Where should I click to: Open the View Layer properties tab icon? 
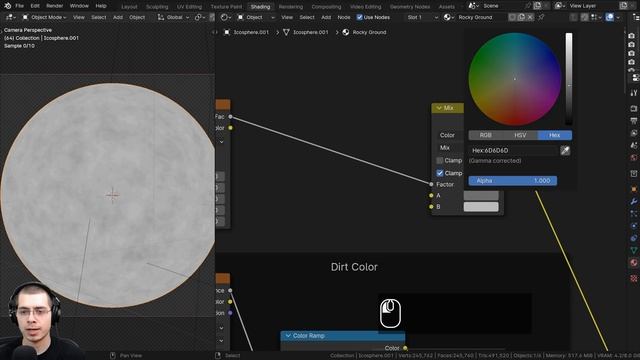634,133
